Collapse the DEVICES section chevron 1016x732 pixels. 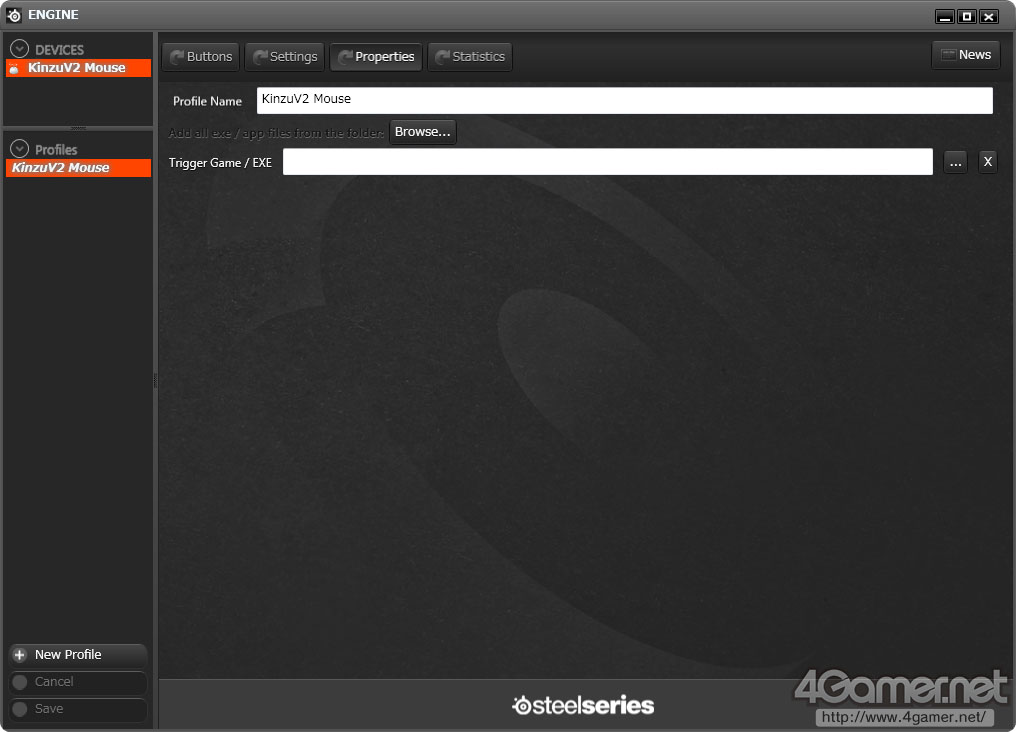click(19, 49)
